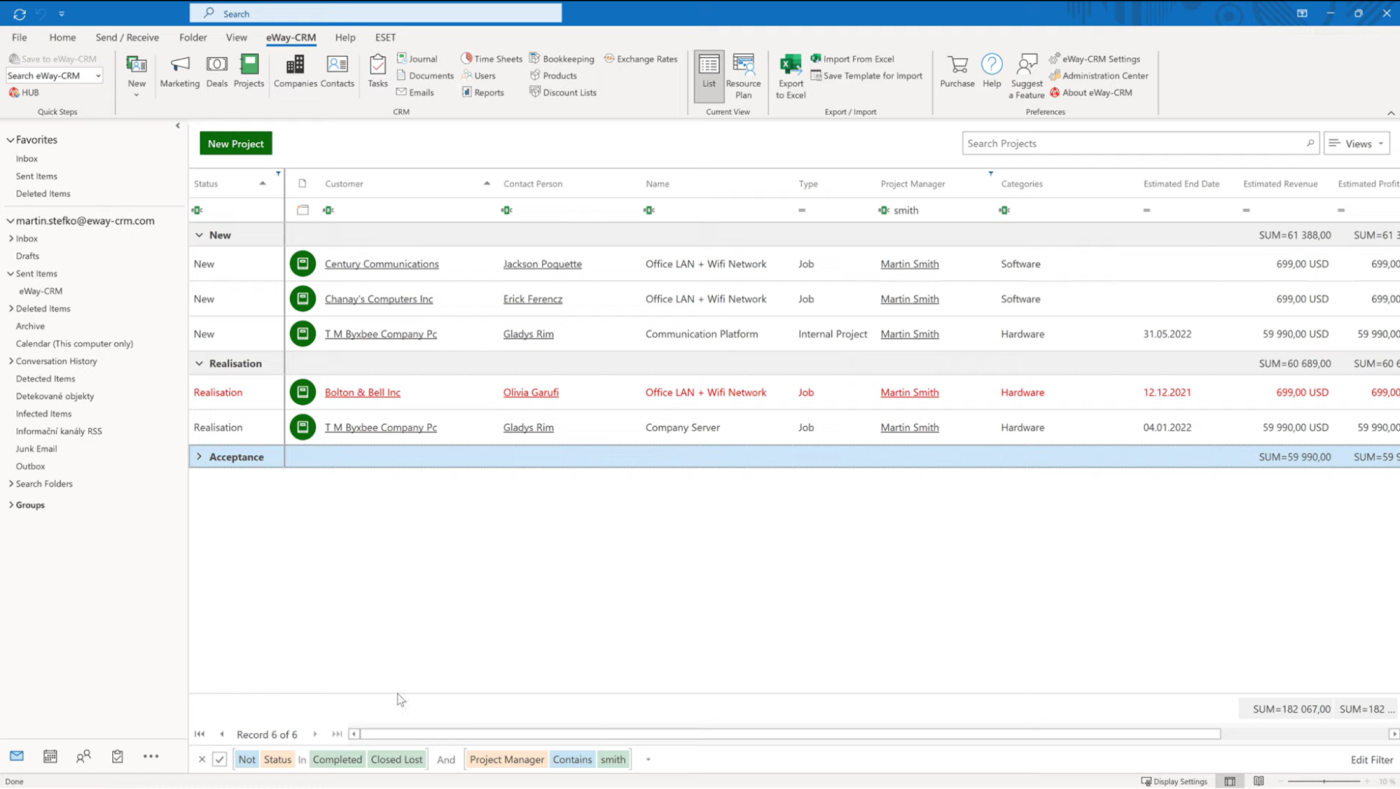Viewport: 1400px width, 789px height.
Task: Switch to List view
Action: [709, 76]
